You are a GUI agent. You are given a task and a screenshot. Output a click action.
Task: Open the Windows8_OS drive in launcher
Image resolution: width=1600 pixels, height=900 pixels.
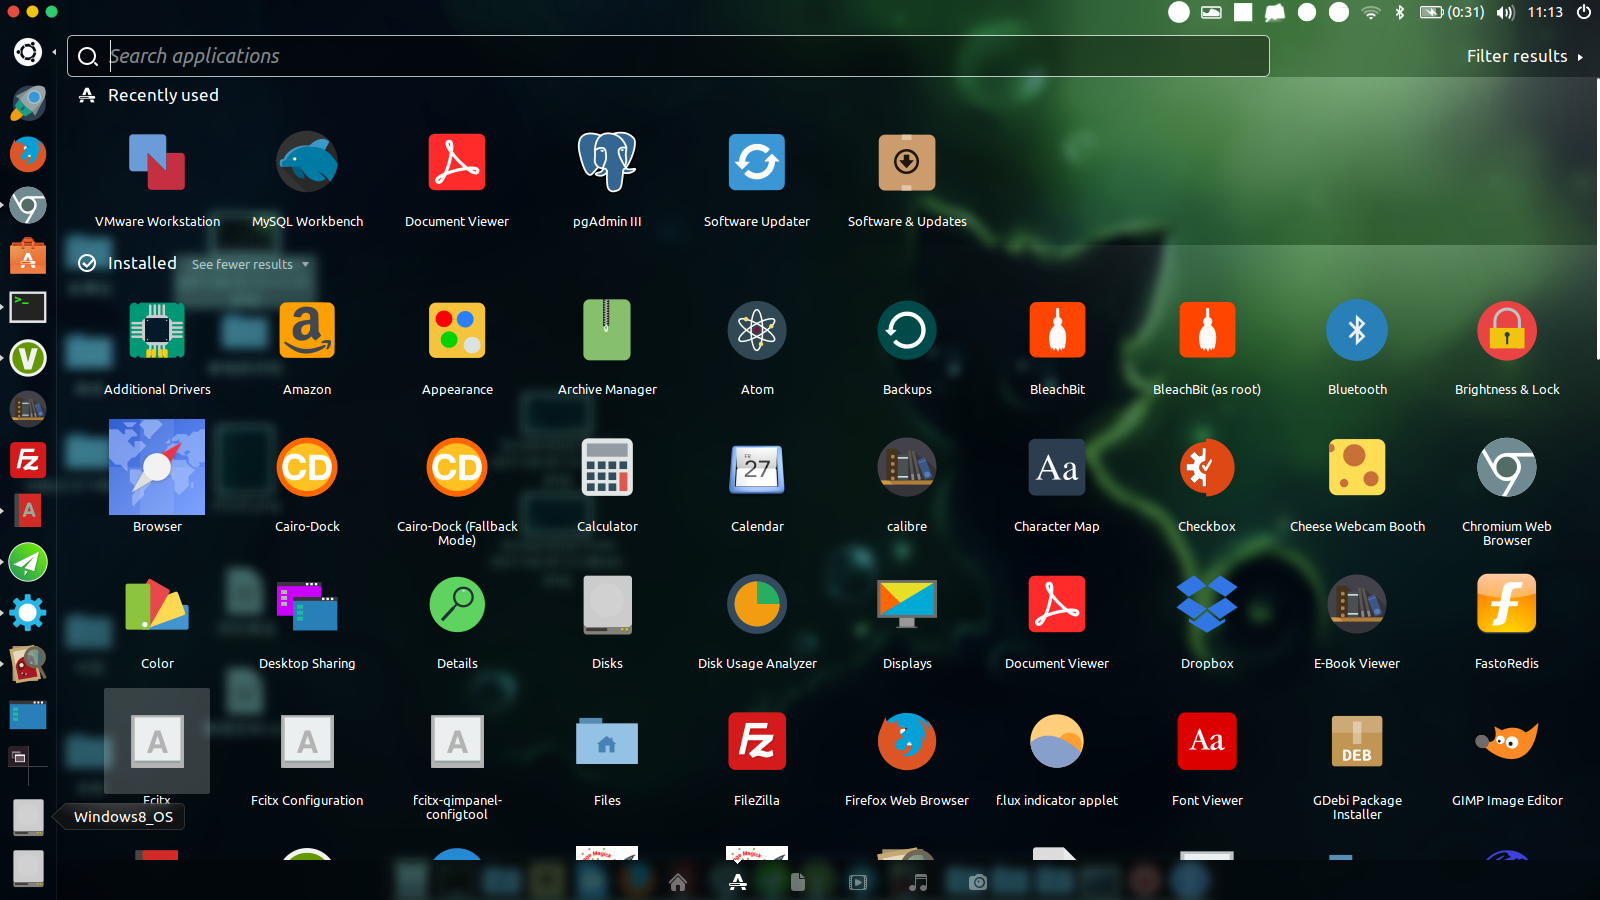coord(28,817)
